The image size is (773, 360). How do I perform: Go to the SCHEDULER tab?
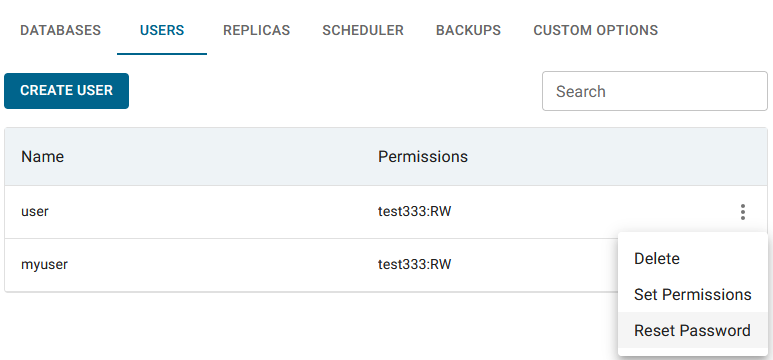coord(363,30)
